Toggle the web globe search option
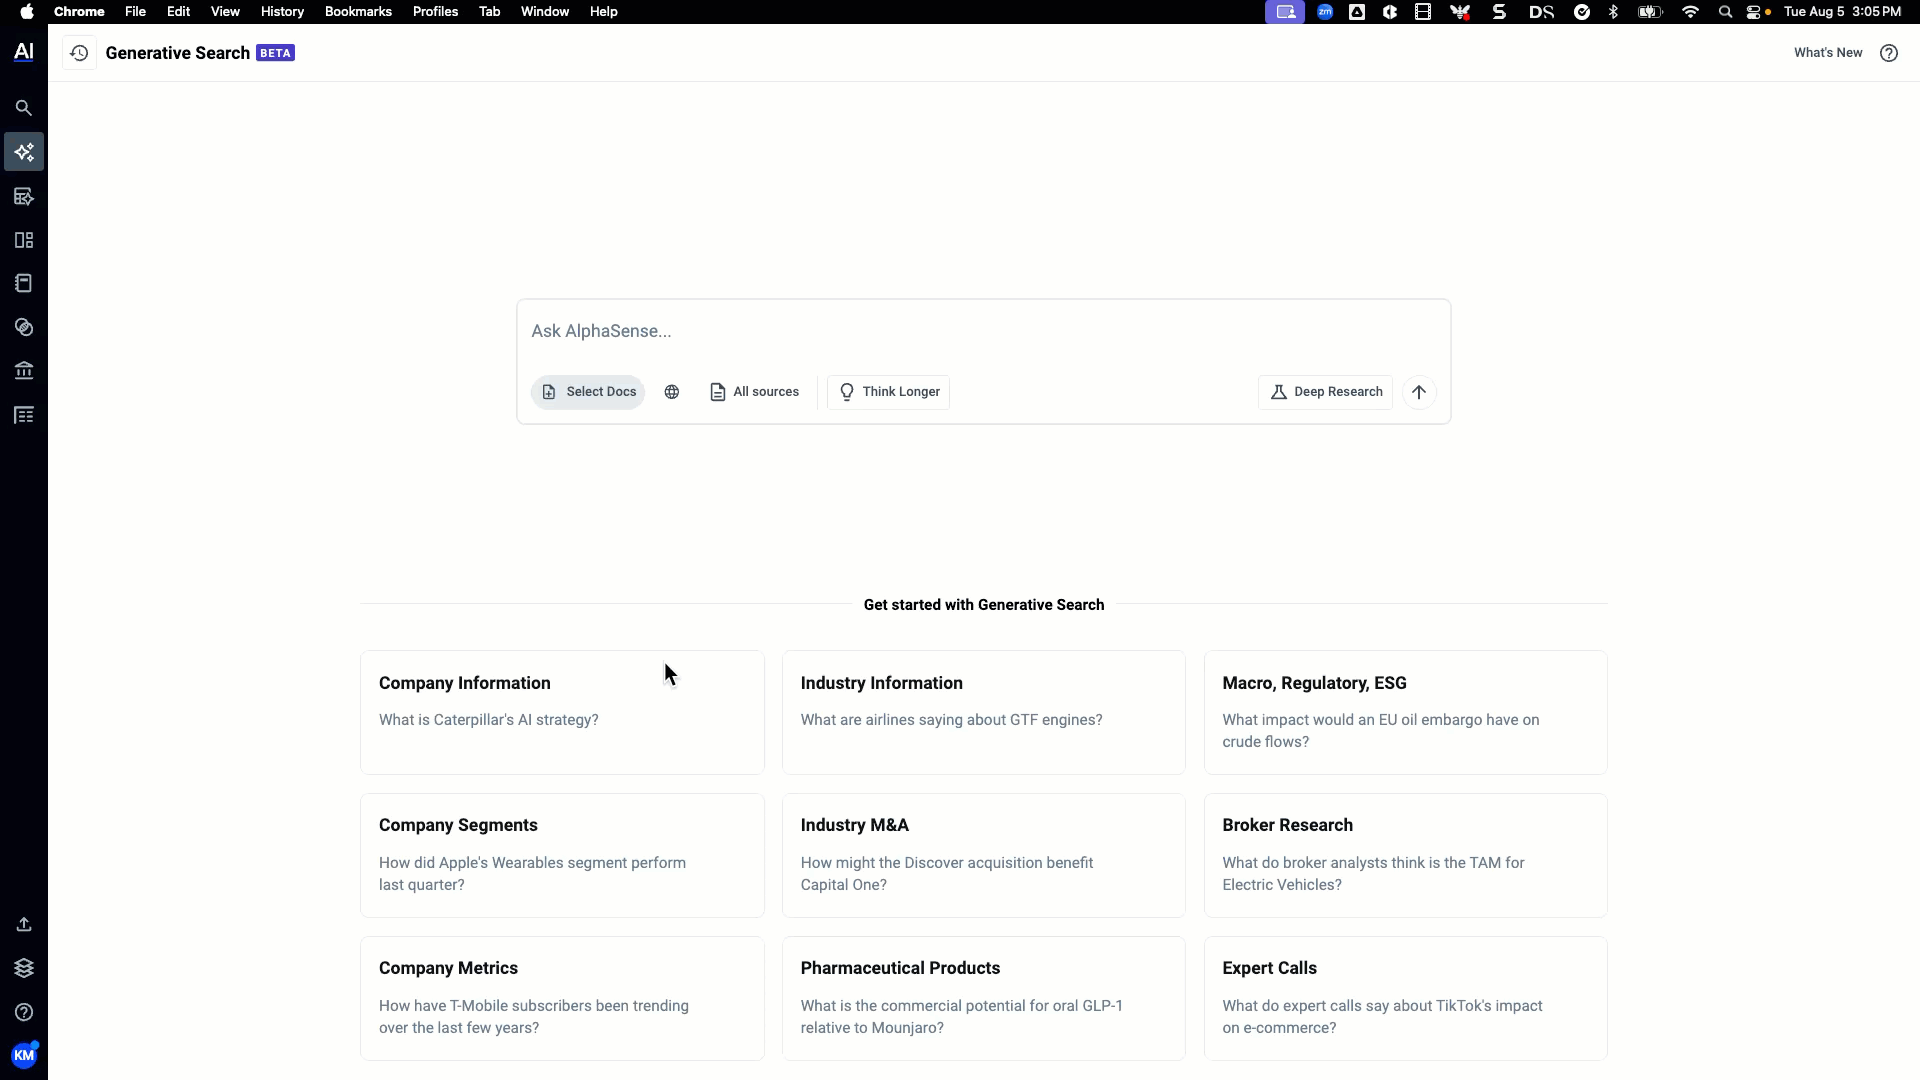 click(672, 392)
